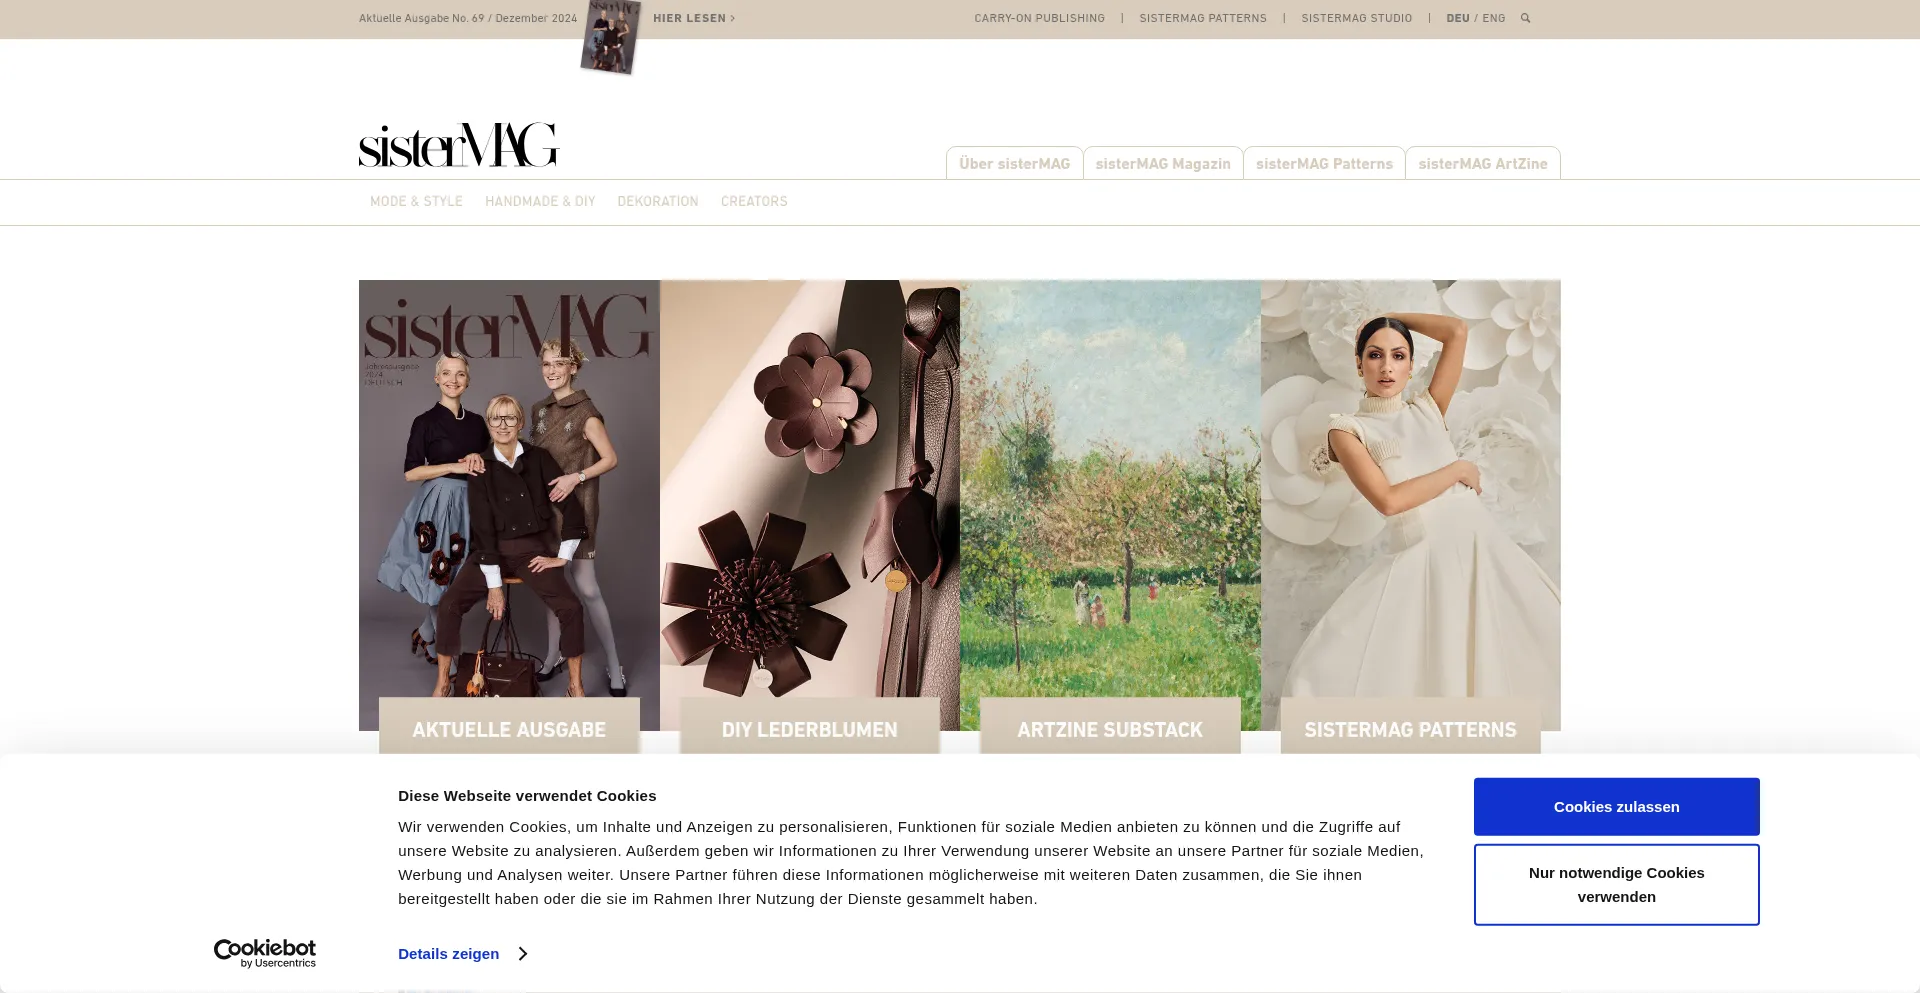The height and width of the screenshot is (993, 1920).
Task: Accept all with Cookies zulassen button
Action: tap(1616, 807)
